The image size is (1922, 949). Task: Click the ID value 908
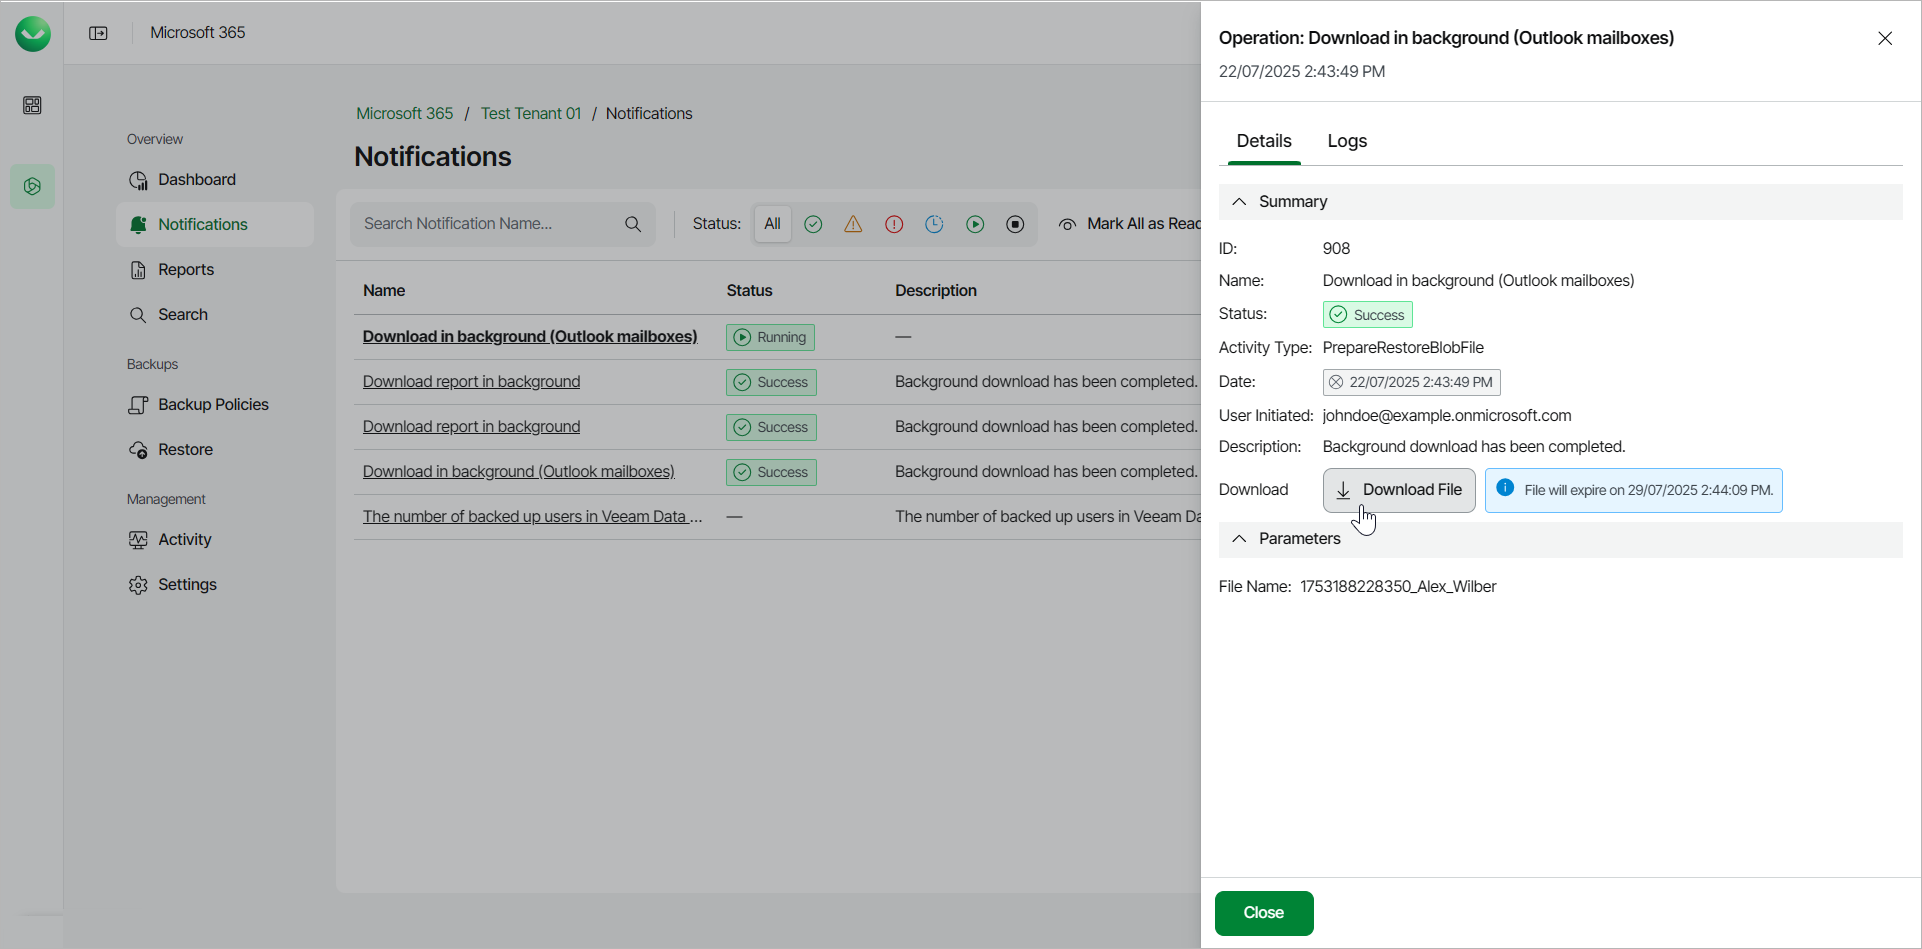coord(1336,248)
